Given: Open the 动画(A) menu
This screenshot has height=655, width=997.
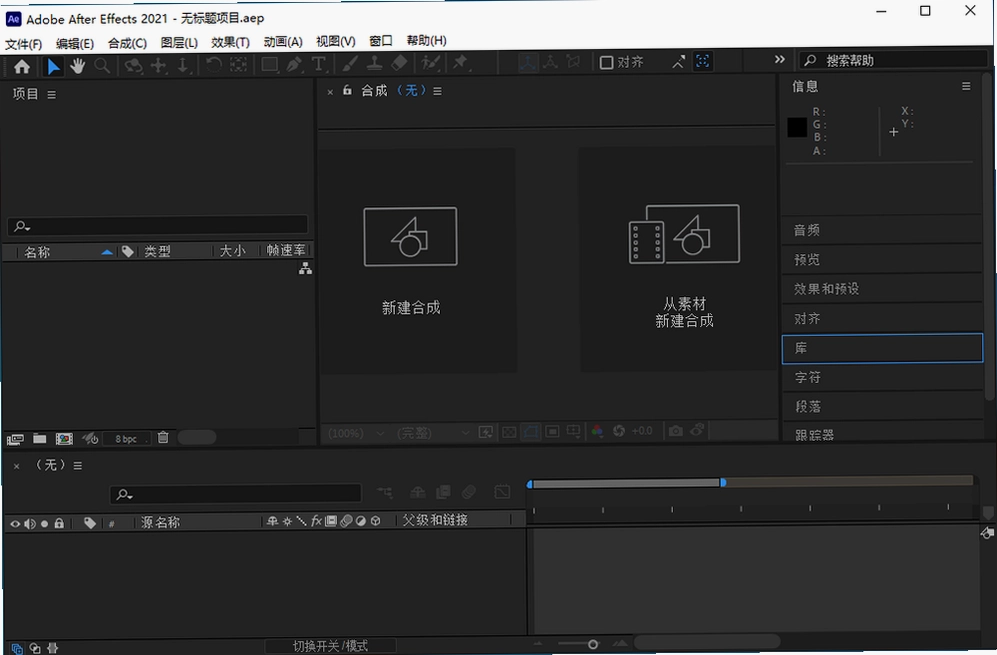Looking at the screenshot, I should point(283,42).
